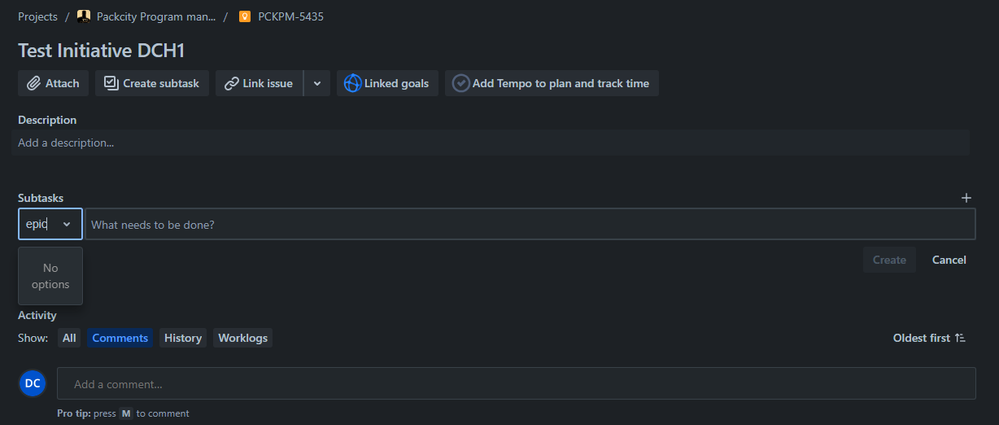Screen dimensions: 999x425
Task: Toggle the Oldest first sort order
Action: point(930,338)
